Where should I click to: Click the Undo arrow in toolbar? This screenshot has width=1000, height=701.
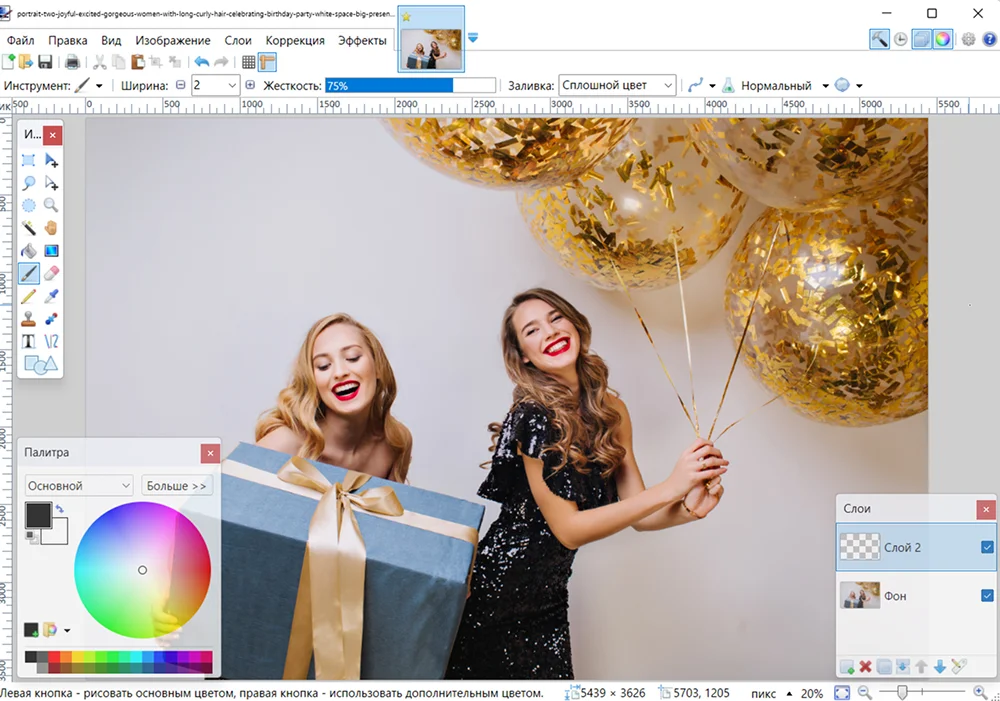pos(201,62)
